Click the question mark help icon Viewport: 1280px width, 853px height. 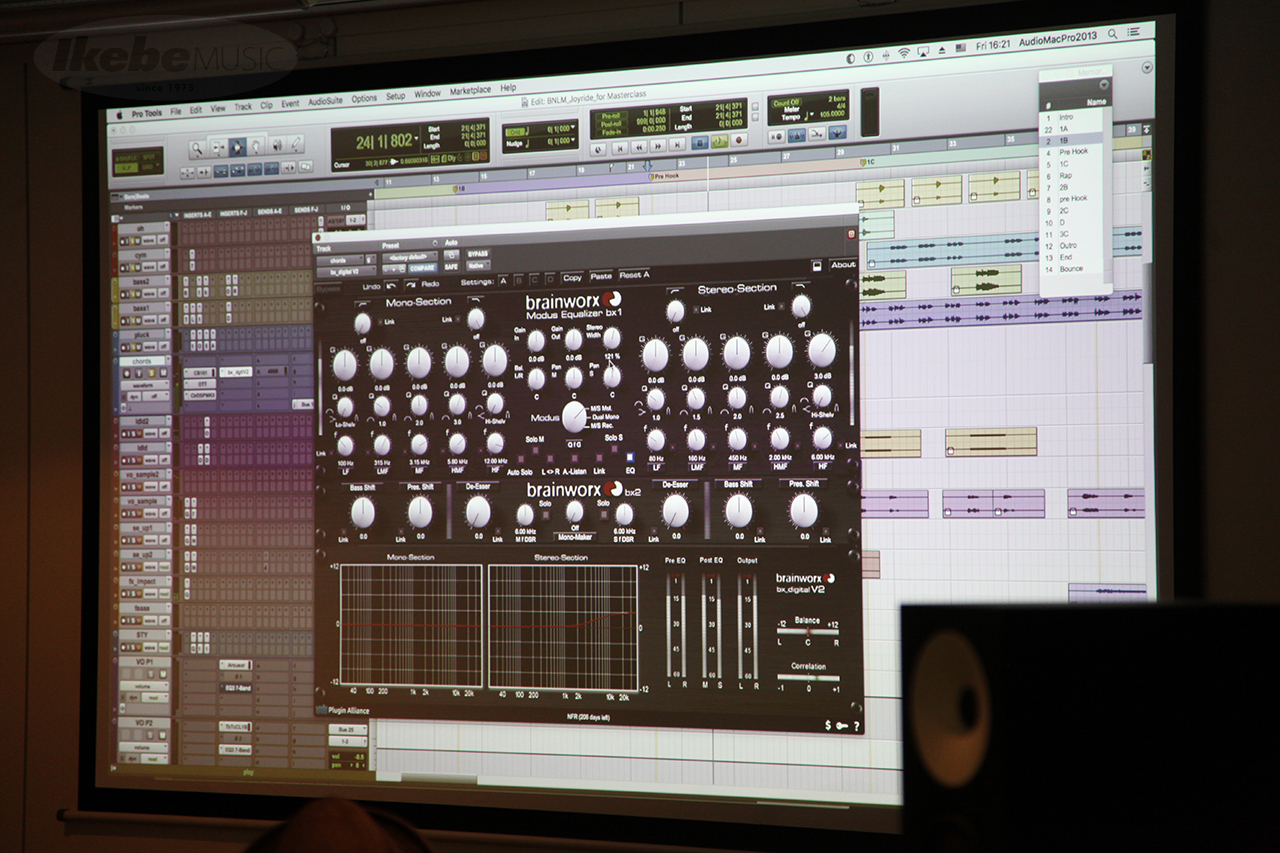856,725
